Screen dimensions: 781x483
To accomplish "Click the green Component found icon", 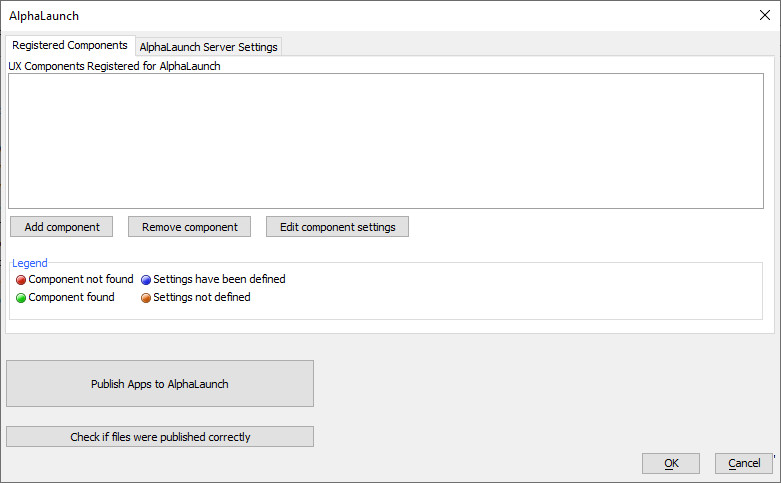I will tap(21, 298).
